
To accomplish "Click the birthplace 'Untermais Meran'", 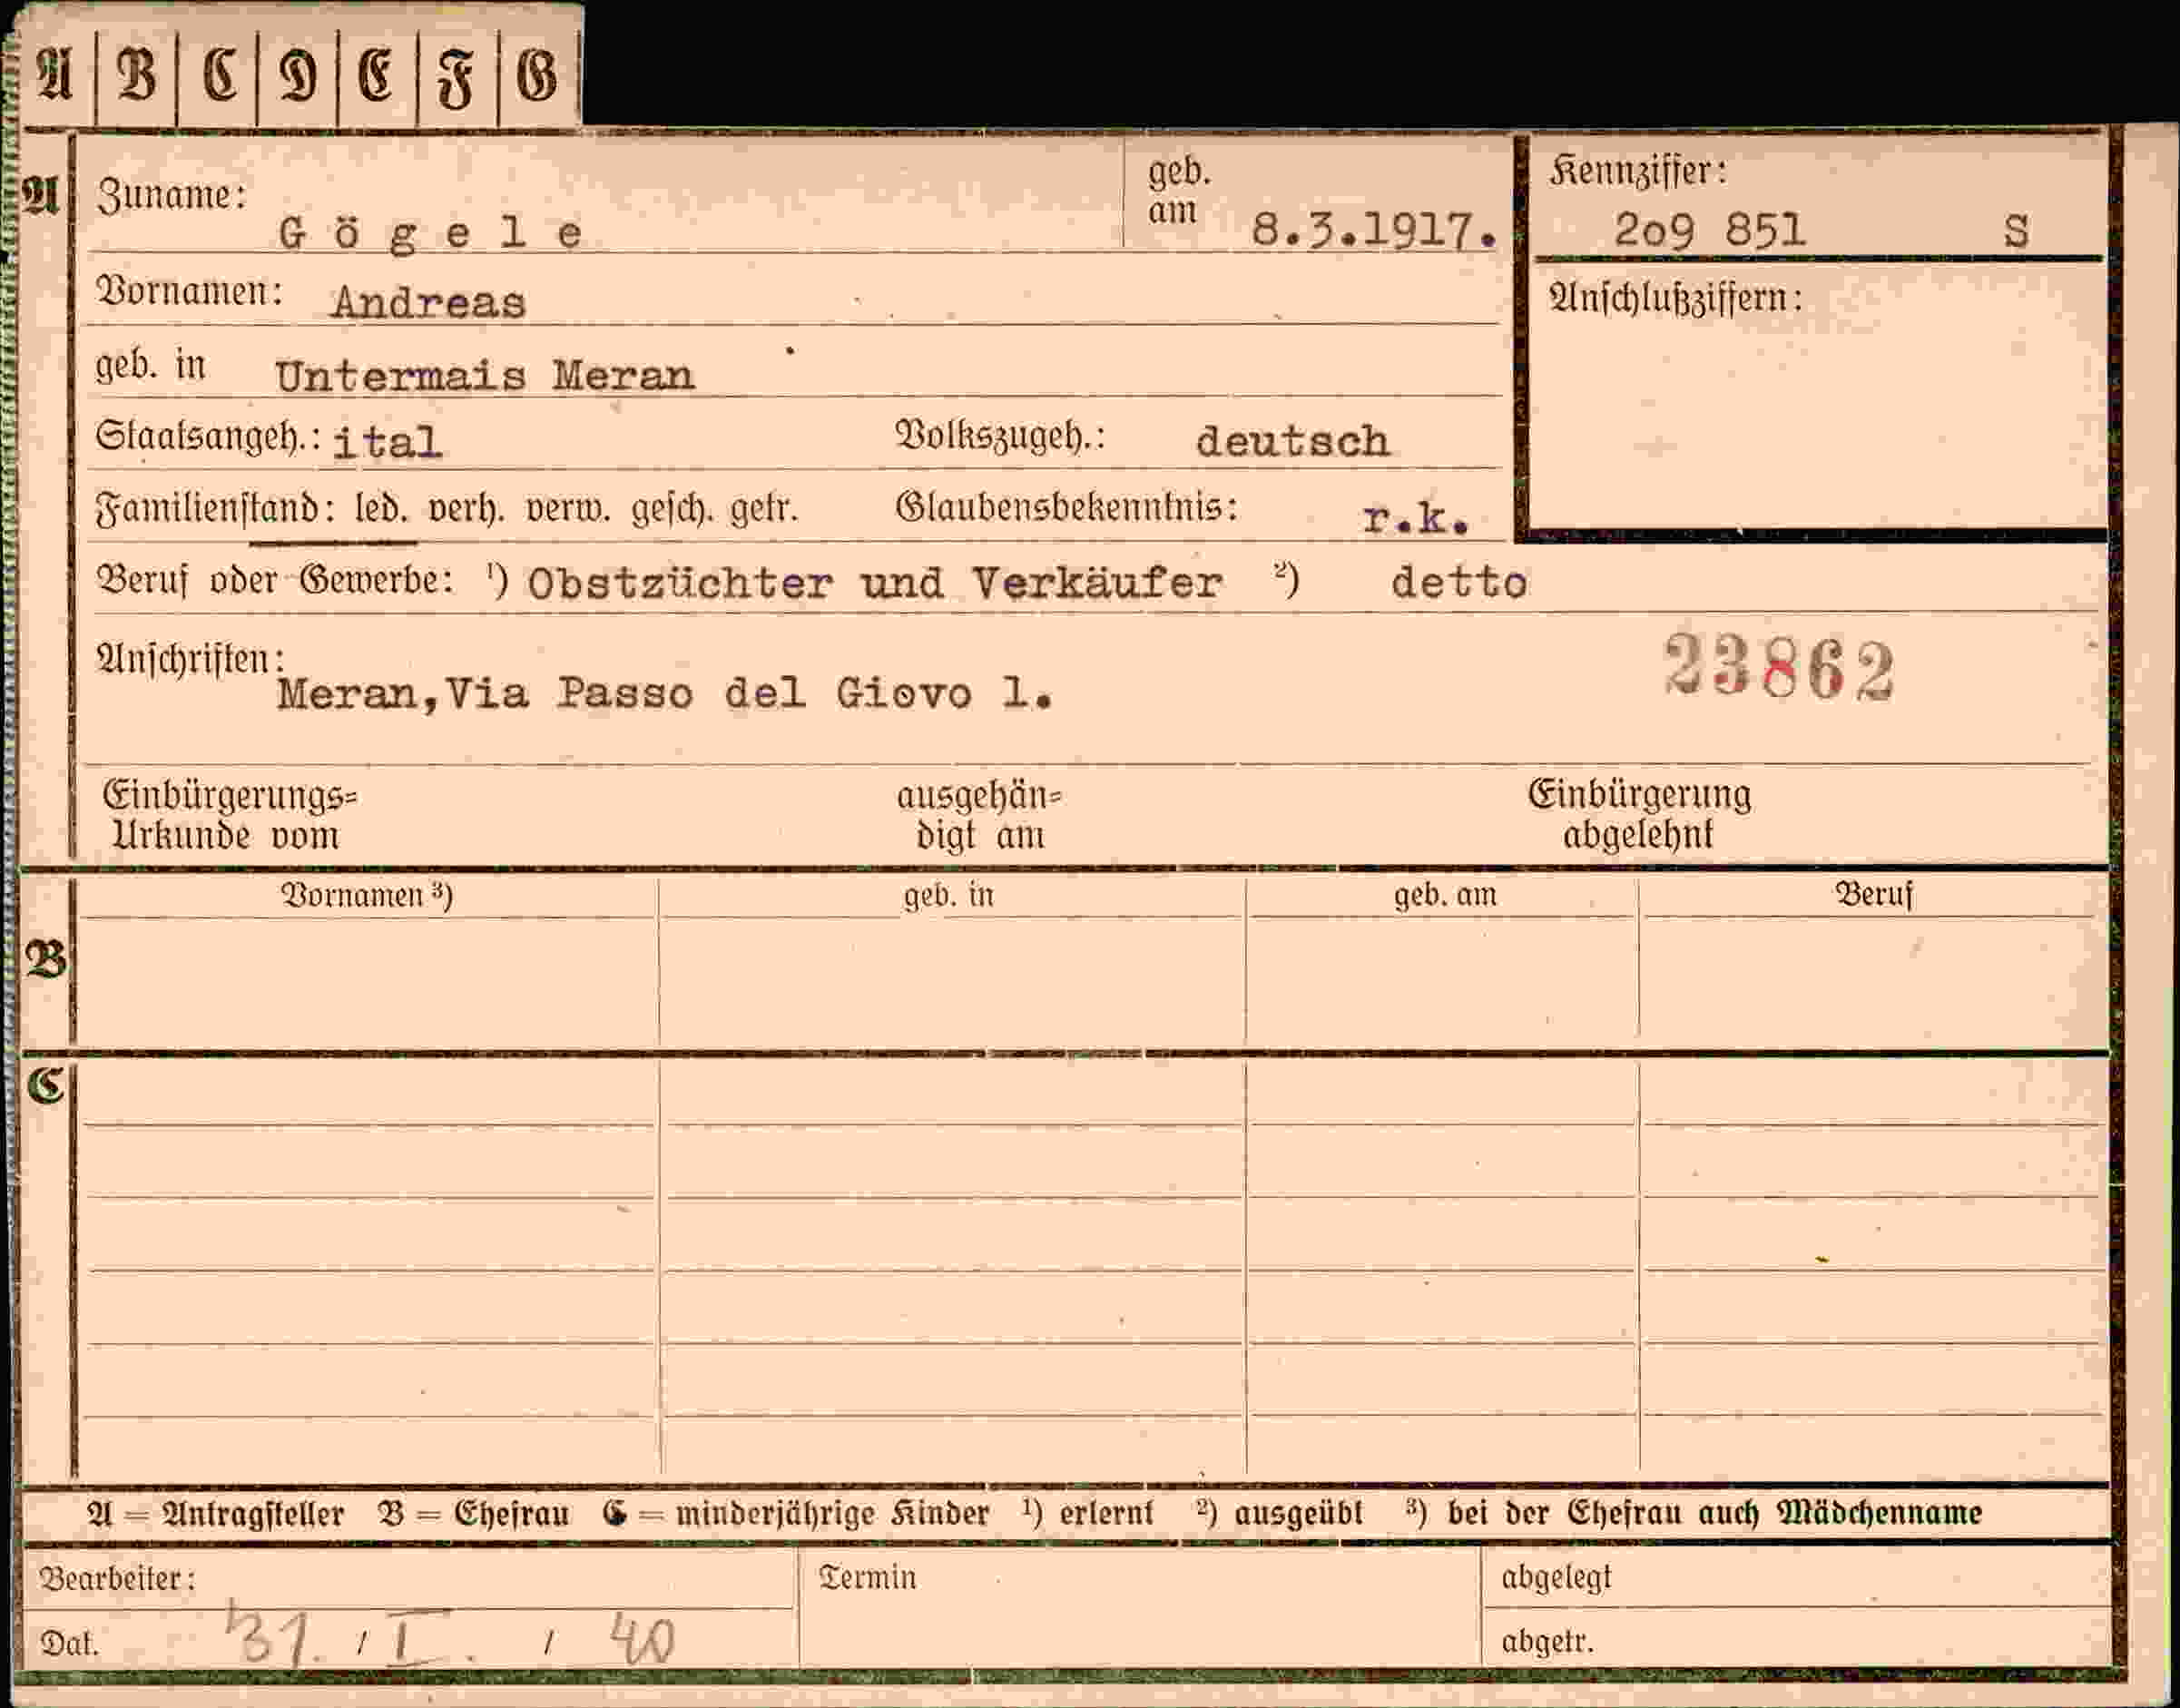I will 484,376.
